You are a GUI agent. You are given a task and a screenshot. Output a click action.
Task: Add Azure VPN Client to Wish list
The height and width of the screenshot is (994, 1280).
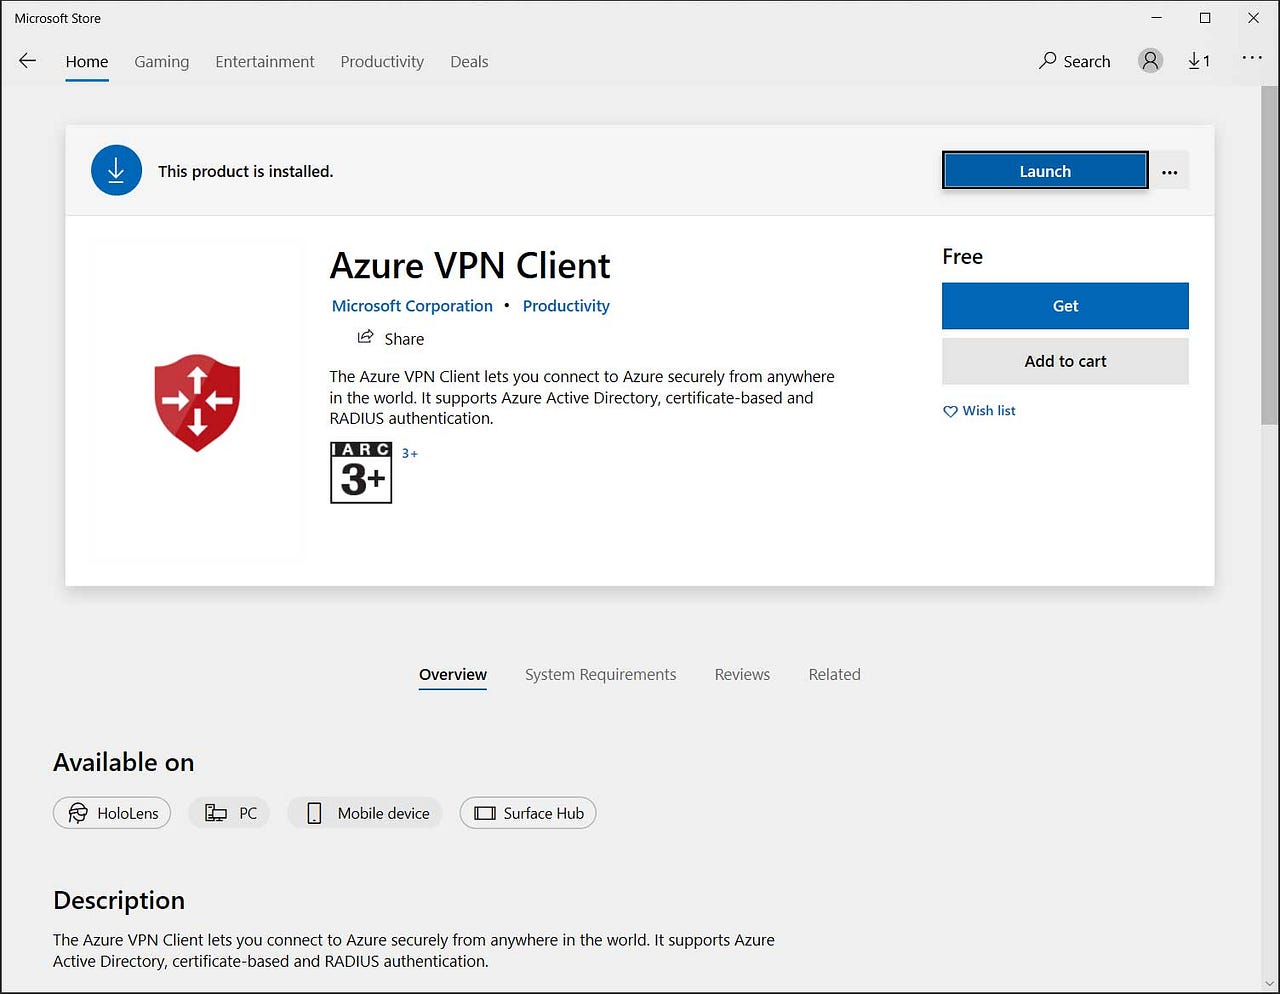click(x=978, y=410)
